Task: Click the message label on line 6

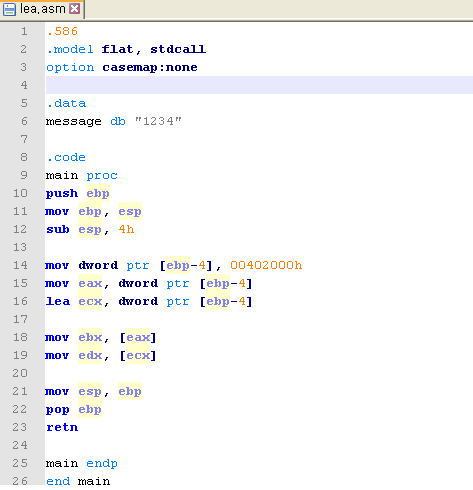Action: (x=74, y=122)
